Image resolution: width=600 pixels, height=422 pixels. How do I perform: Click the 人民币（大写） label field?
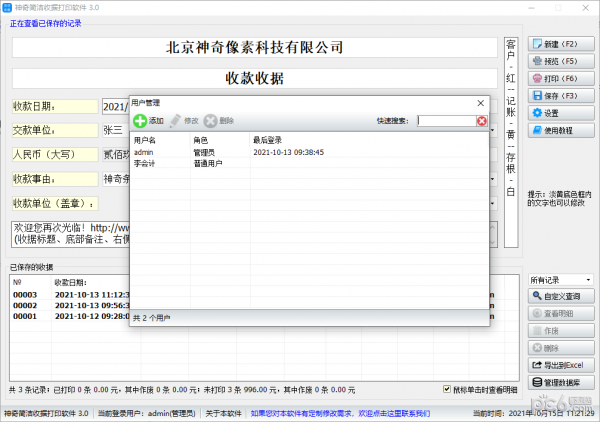point(55,155)
